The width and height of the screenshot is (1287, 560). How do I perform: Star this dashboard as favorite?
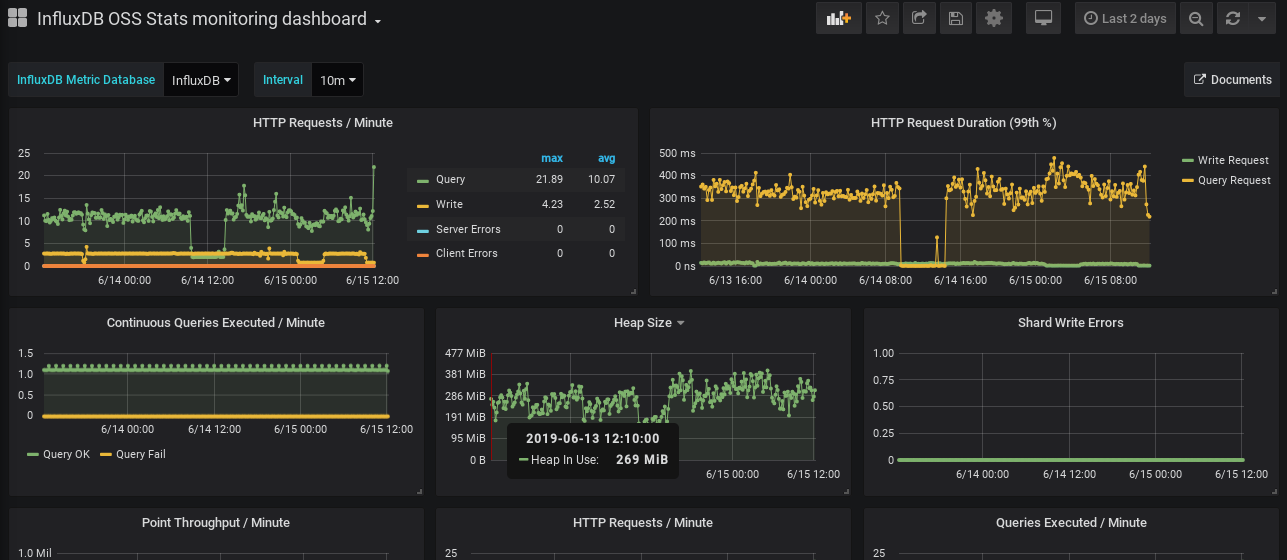pos(882,18)
